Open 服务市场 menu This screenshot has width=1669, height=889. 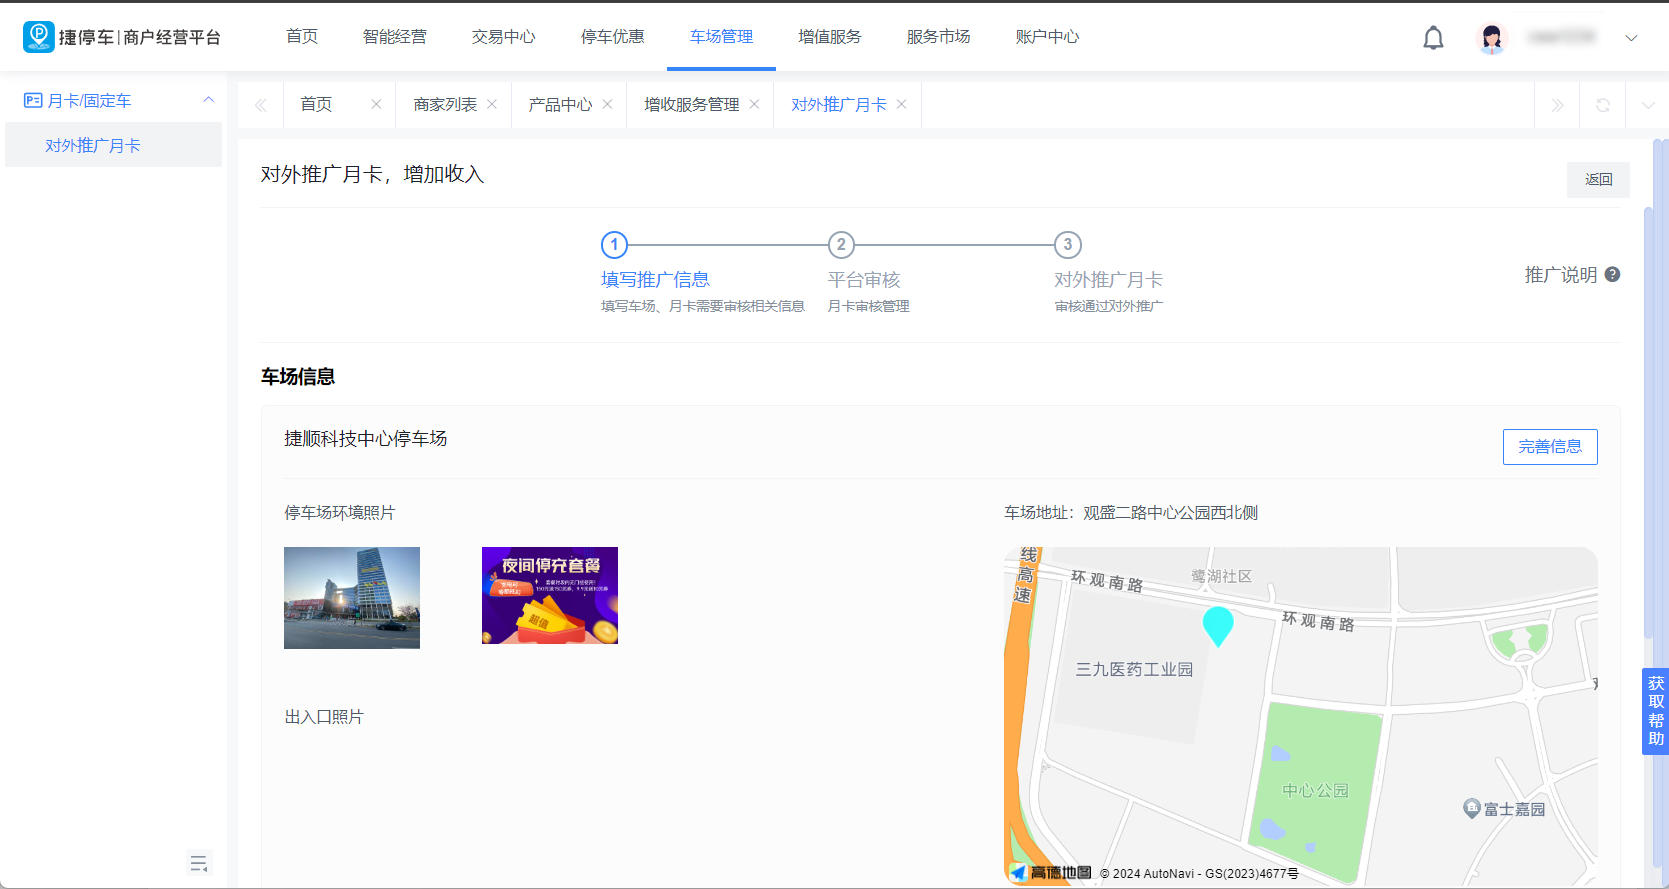[x=939, y=37]
